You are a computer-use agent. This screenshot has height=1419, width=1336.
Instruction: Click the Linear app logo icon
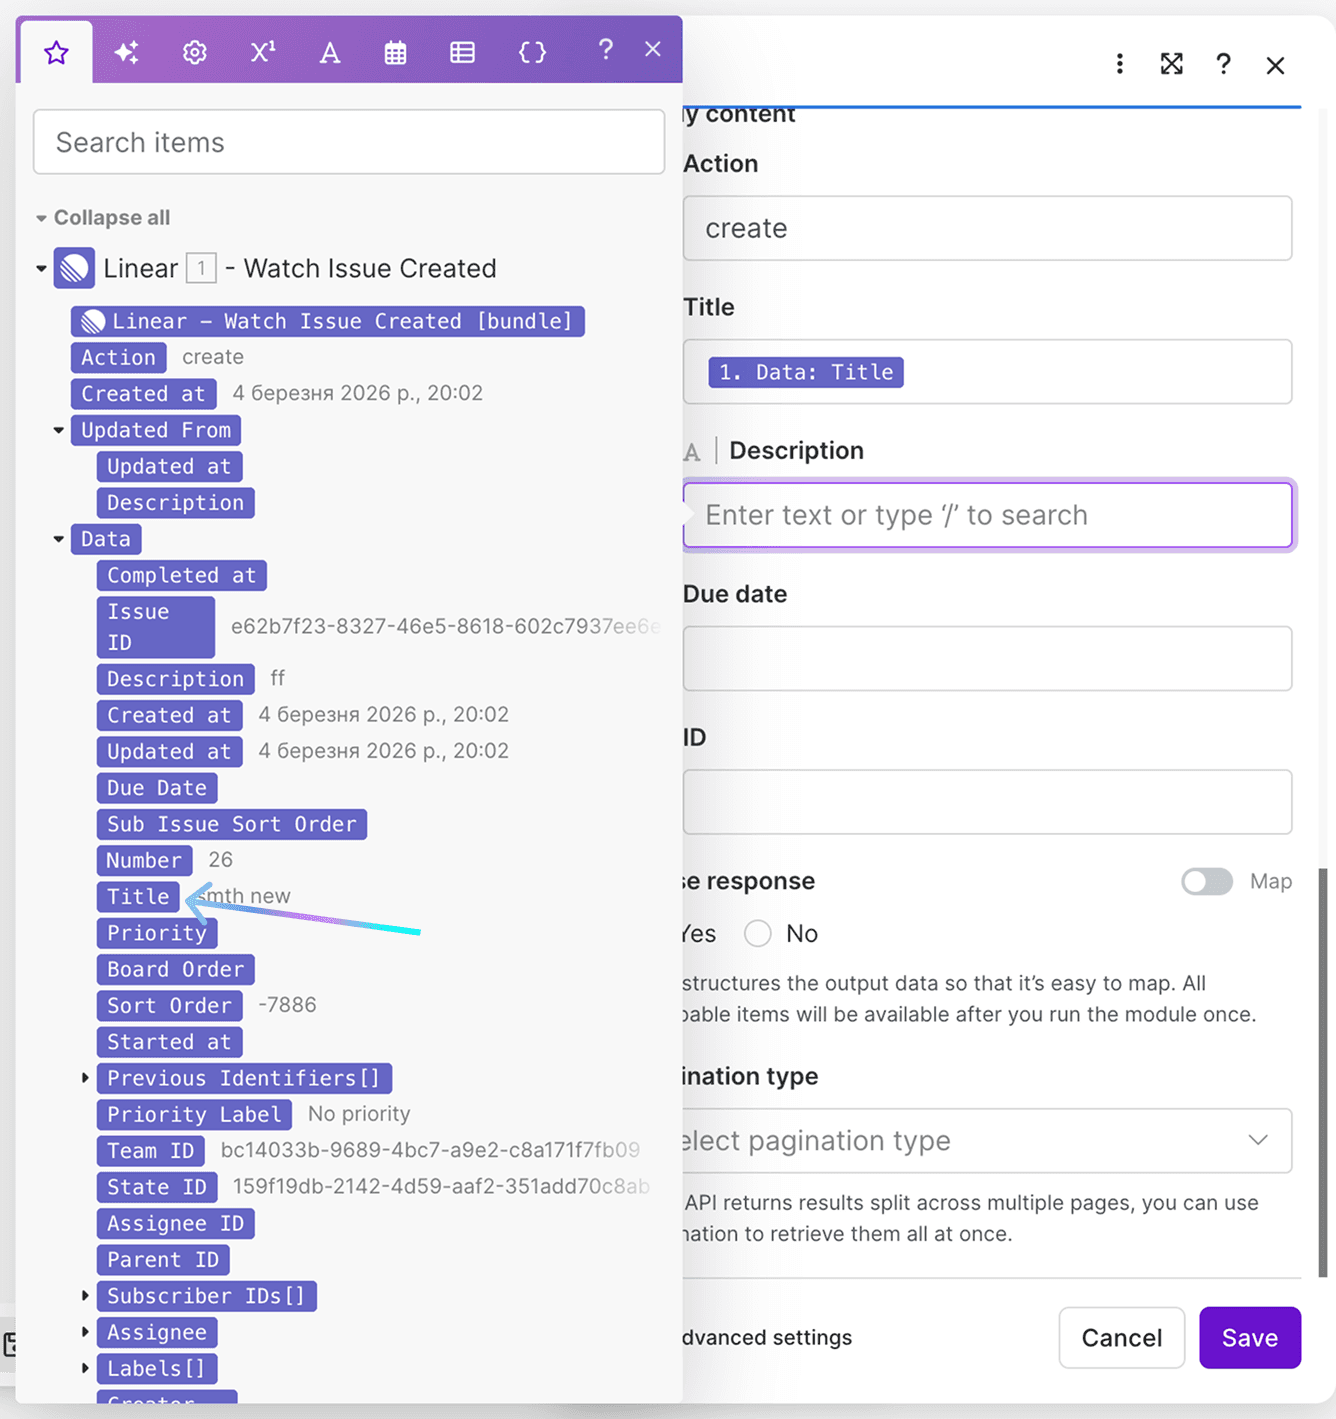[x=74, y=268]
